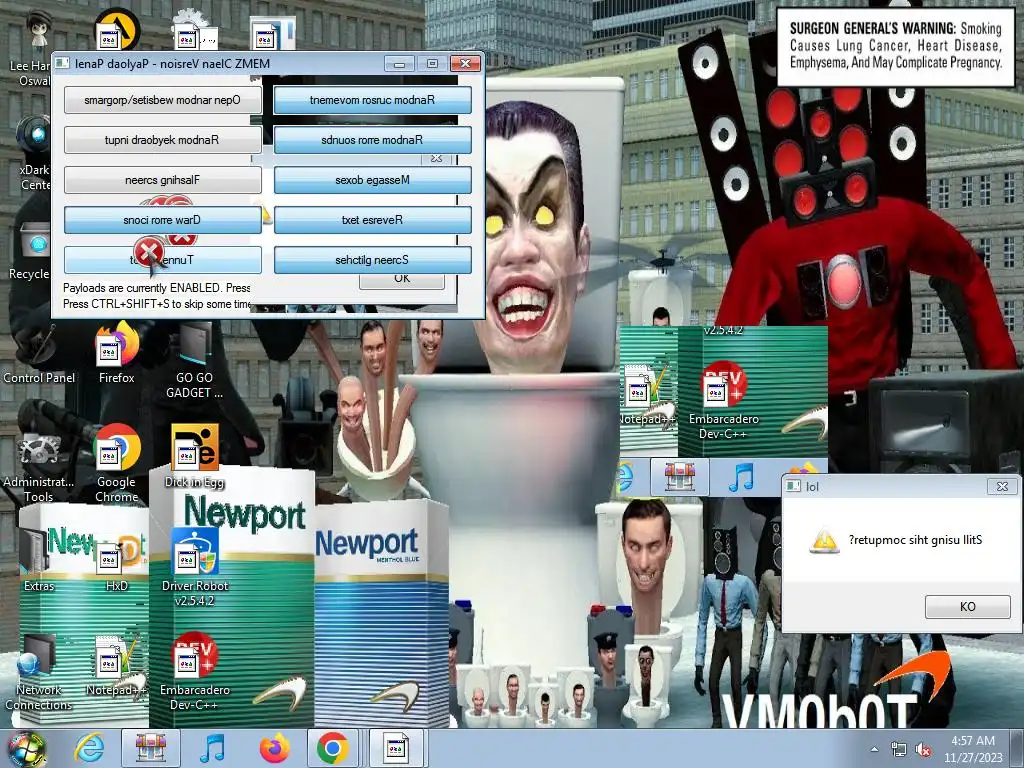The image size is (1024, 768).
Task: Open the clock showing 4:57 AM
Action: (x=973, y=749)
